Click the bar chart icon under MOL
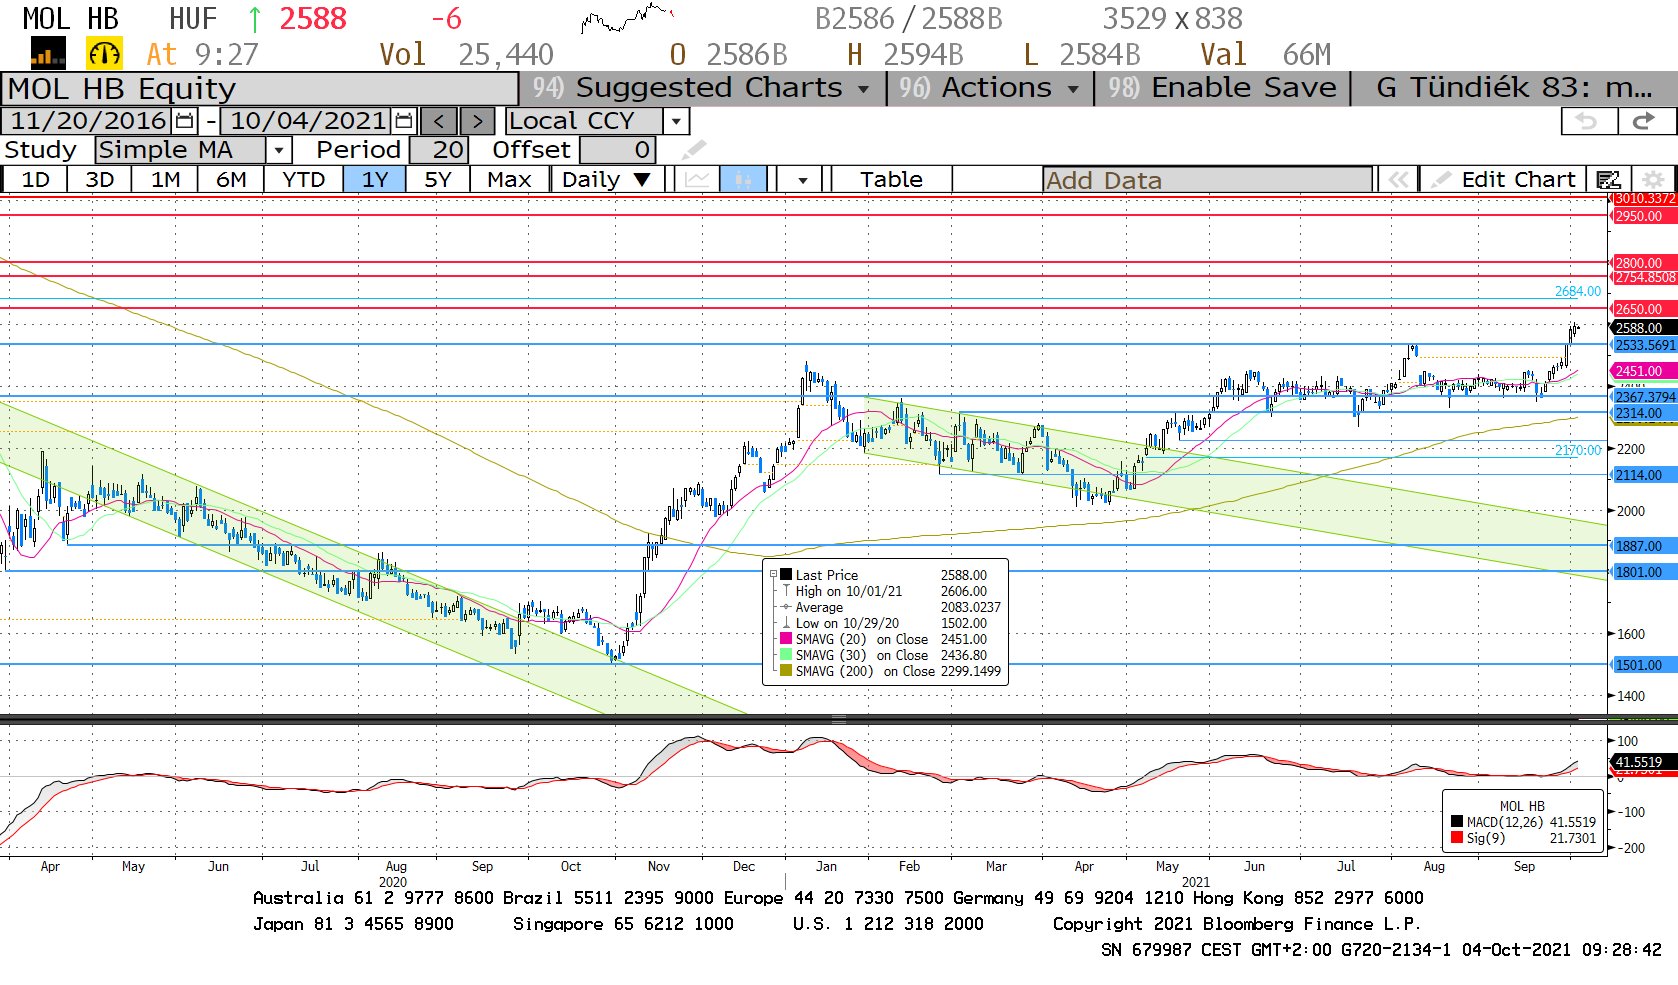 48,53
